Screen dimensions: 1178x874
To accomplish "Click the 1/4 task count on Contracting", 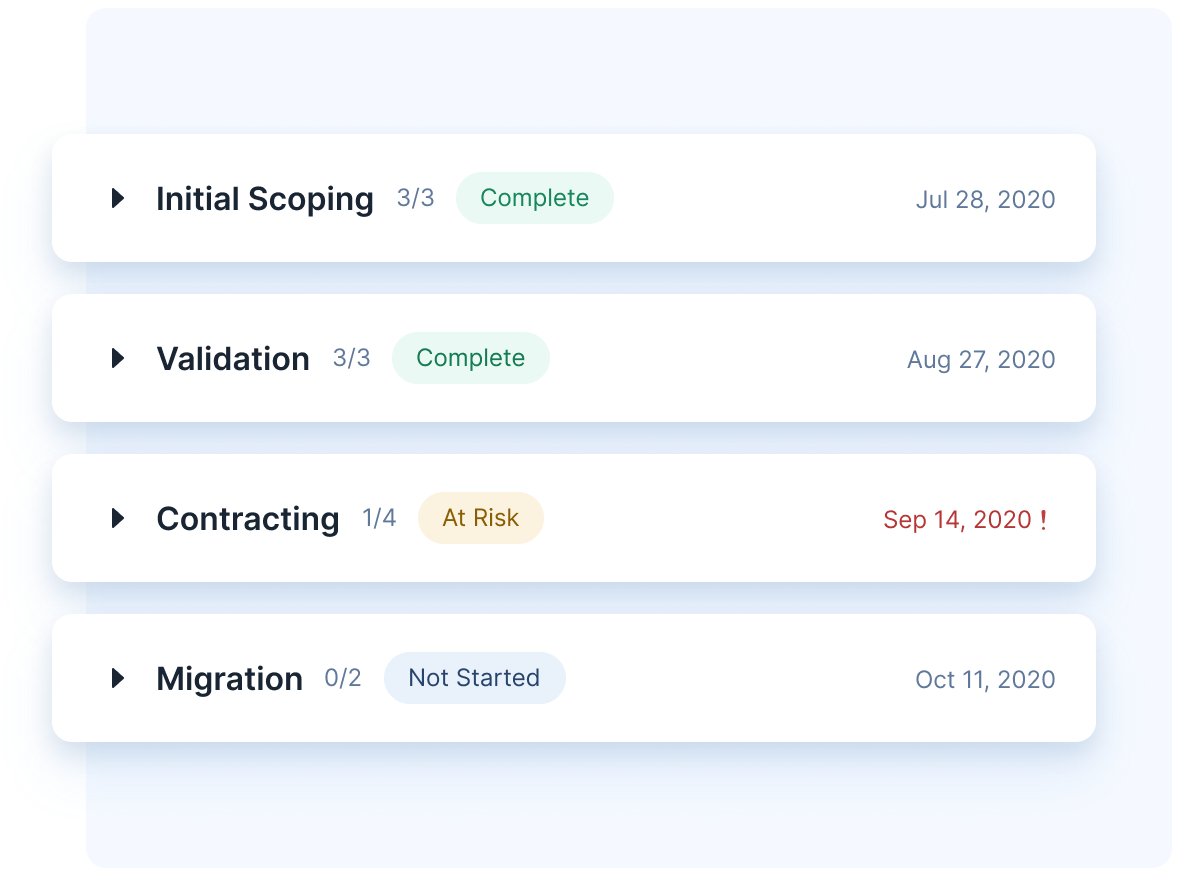I will coord(379,518).
